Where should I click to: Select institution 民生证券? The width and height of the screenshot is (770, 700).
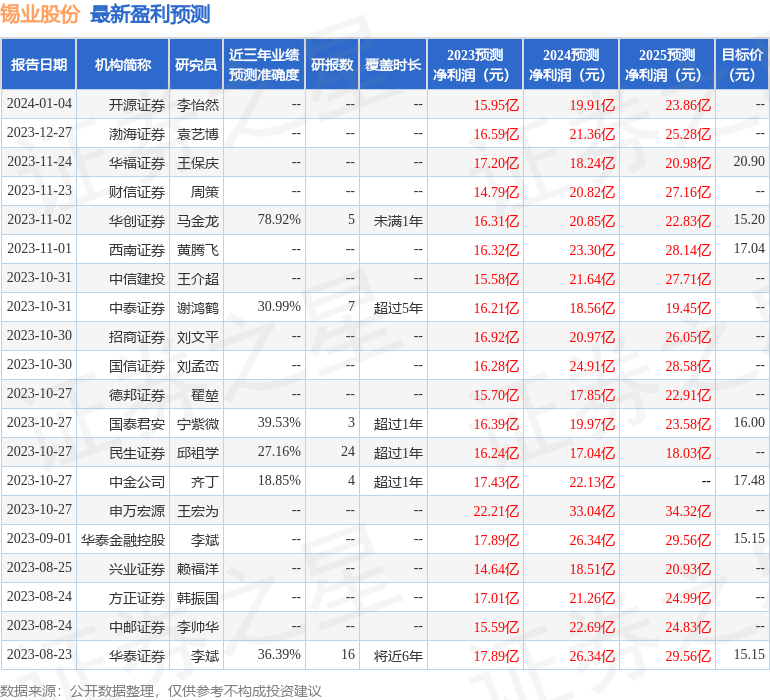(x=137, y=453)
